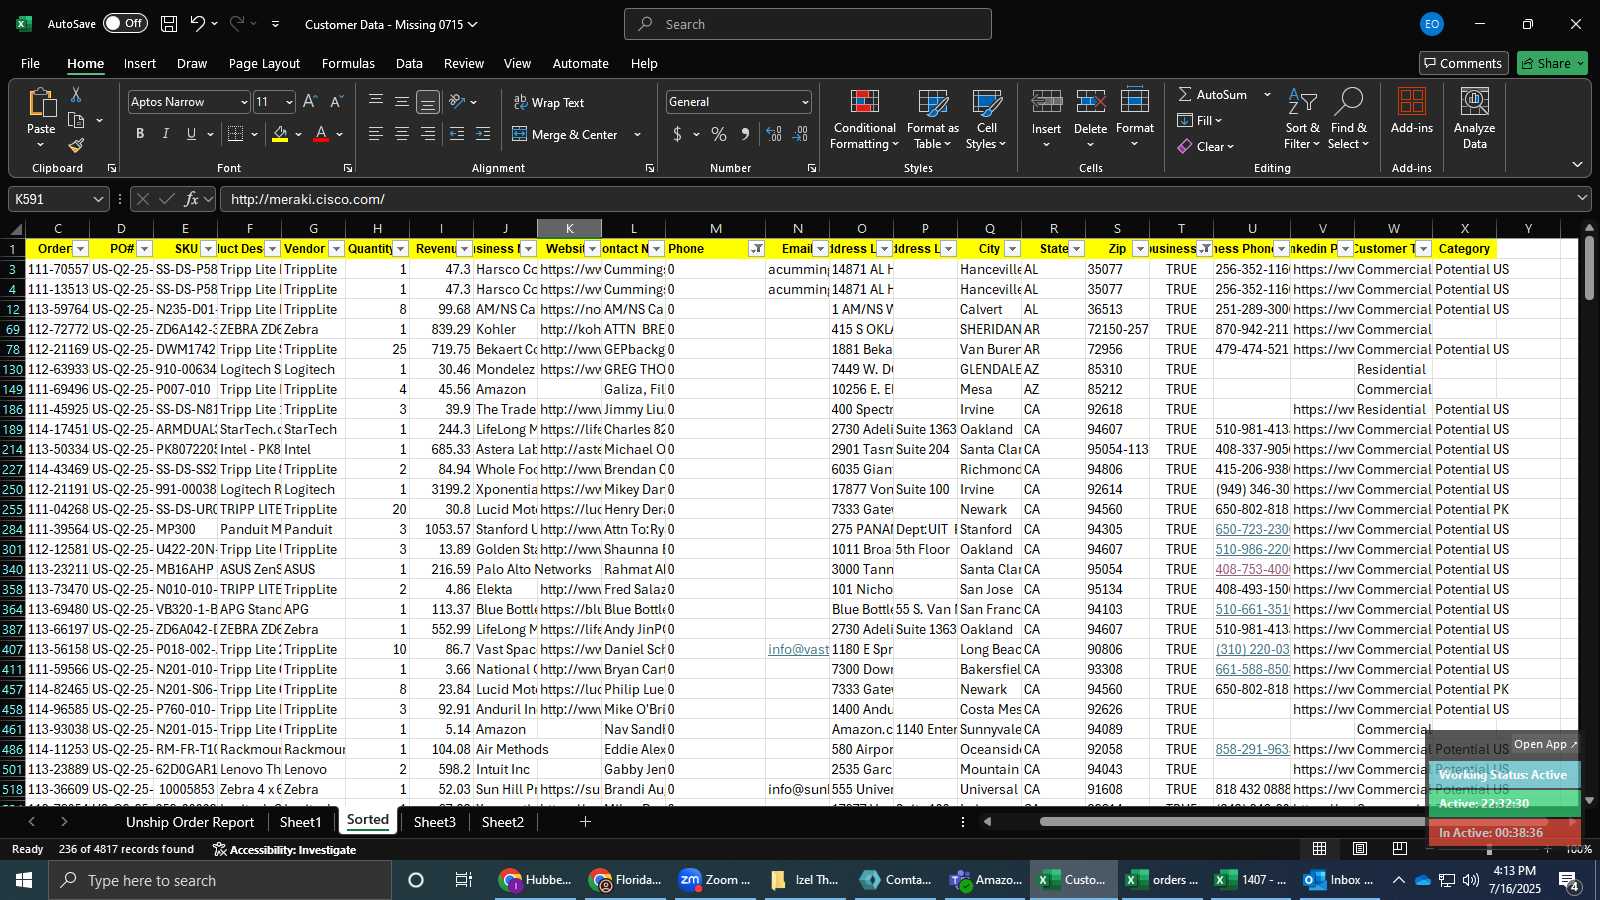Viewport: 1600px width, 900px height.
Task: Click the Insert cells icon
Action: pos(1046,102)
